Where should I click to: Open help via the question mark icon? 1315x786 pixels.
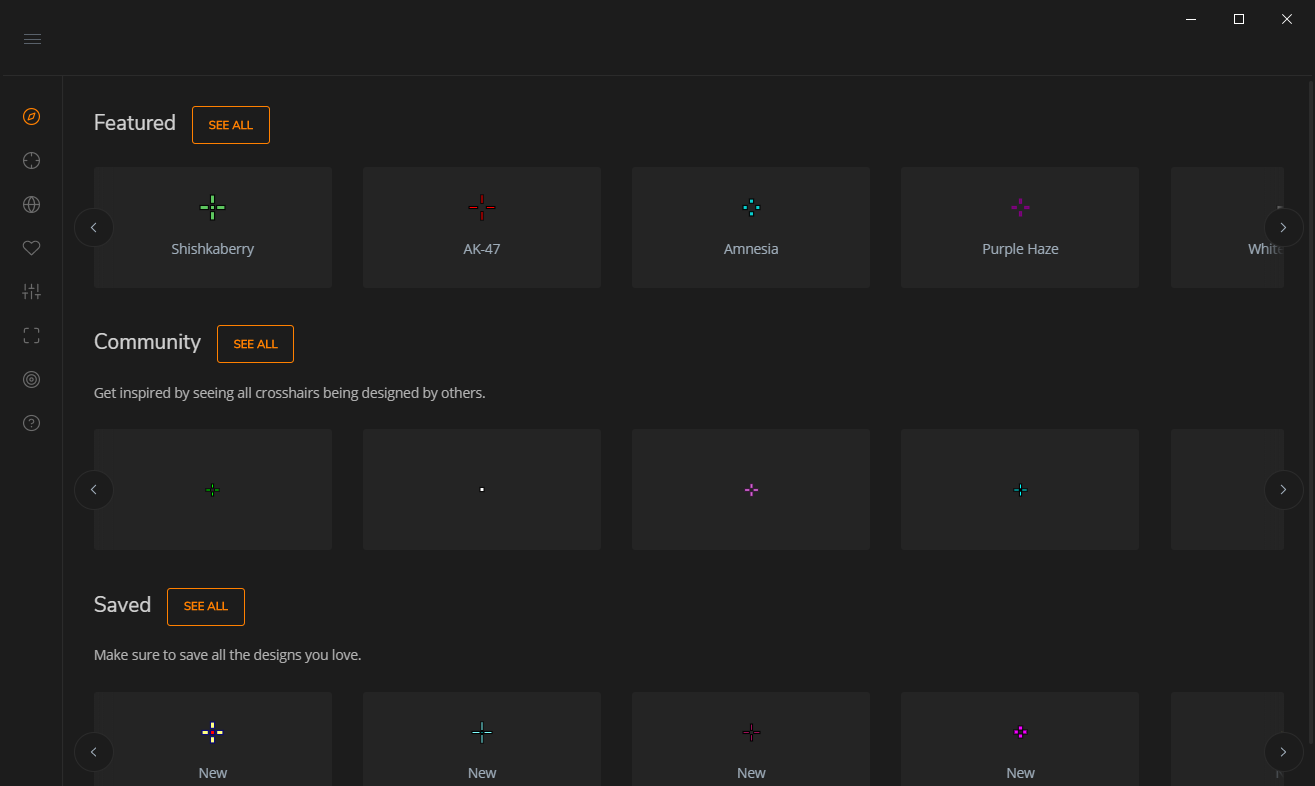tap(31, 422)
